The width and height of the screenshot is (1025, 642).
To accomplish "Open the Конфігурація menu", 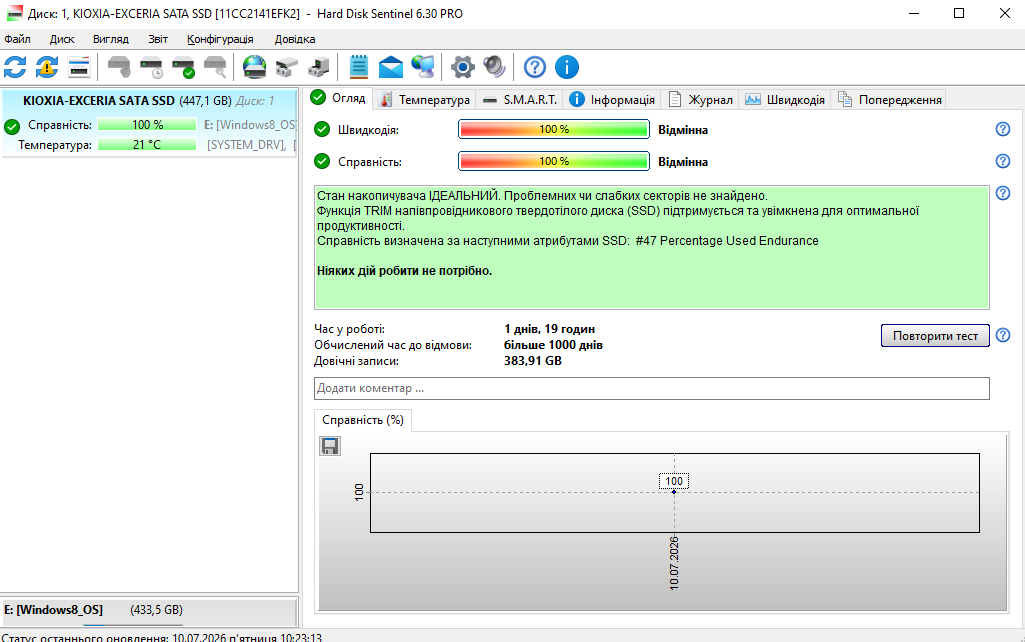I will [220, 39].
